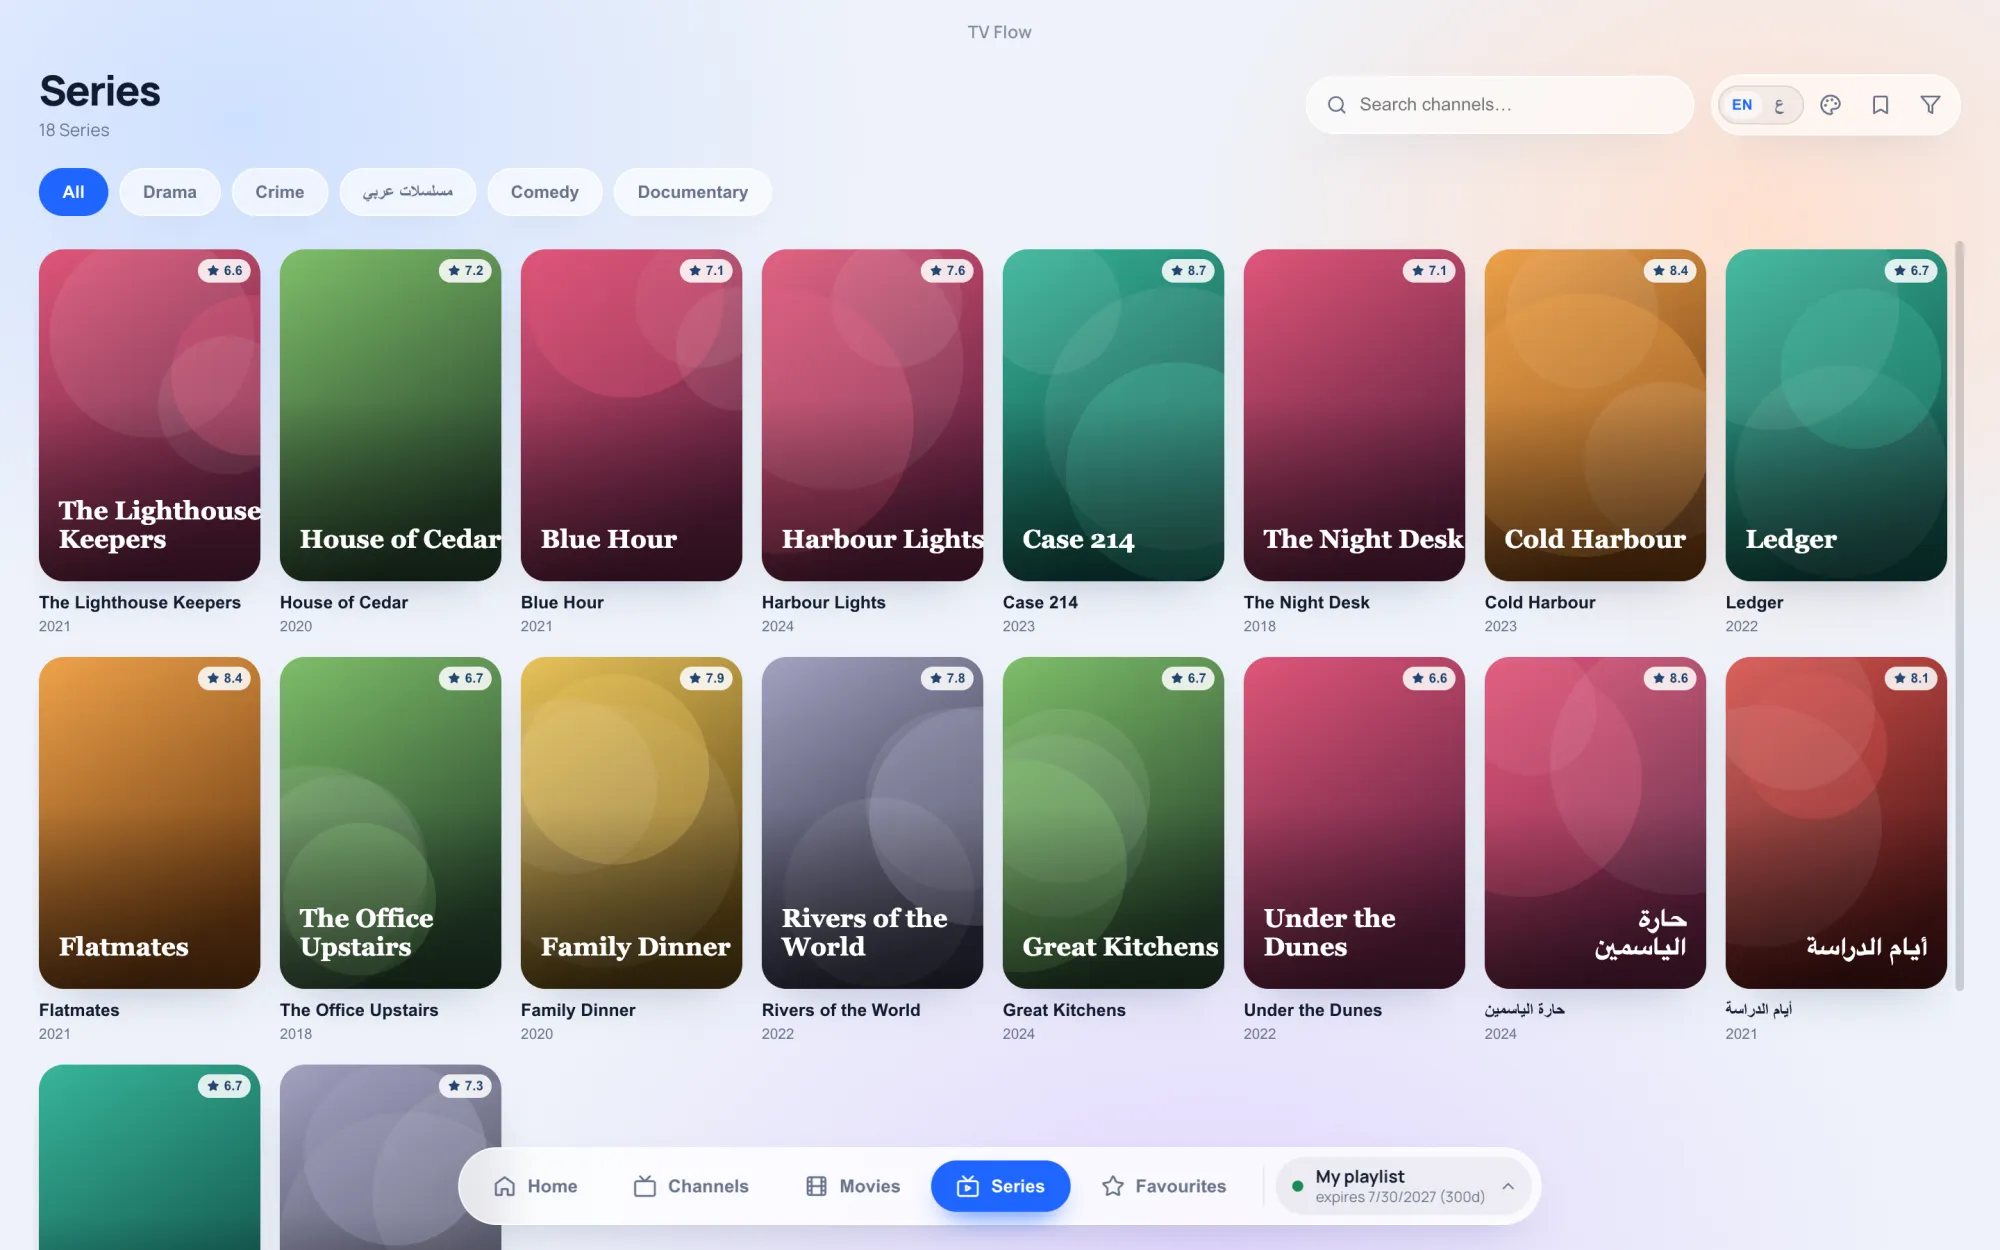Open Favourites in the bottom navigation
This screenshot has width=2000, height=1250.
pyautogui.click(x=1164, y=1186)
